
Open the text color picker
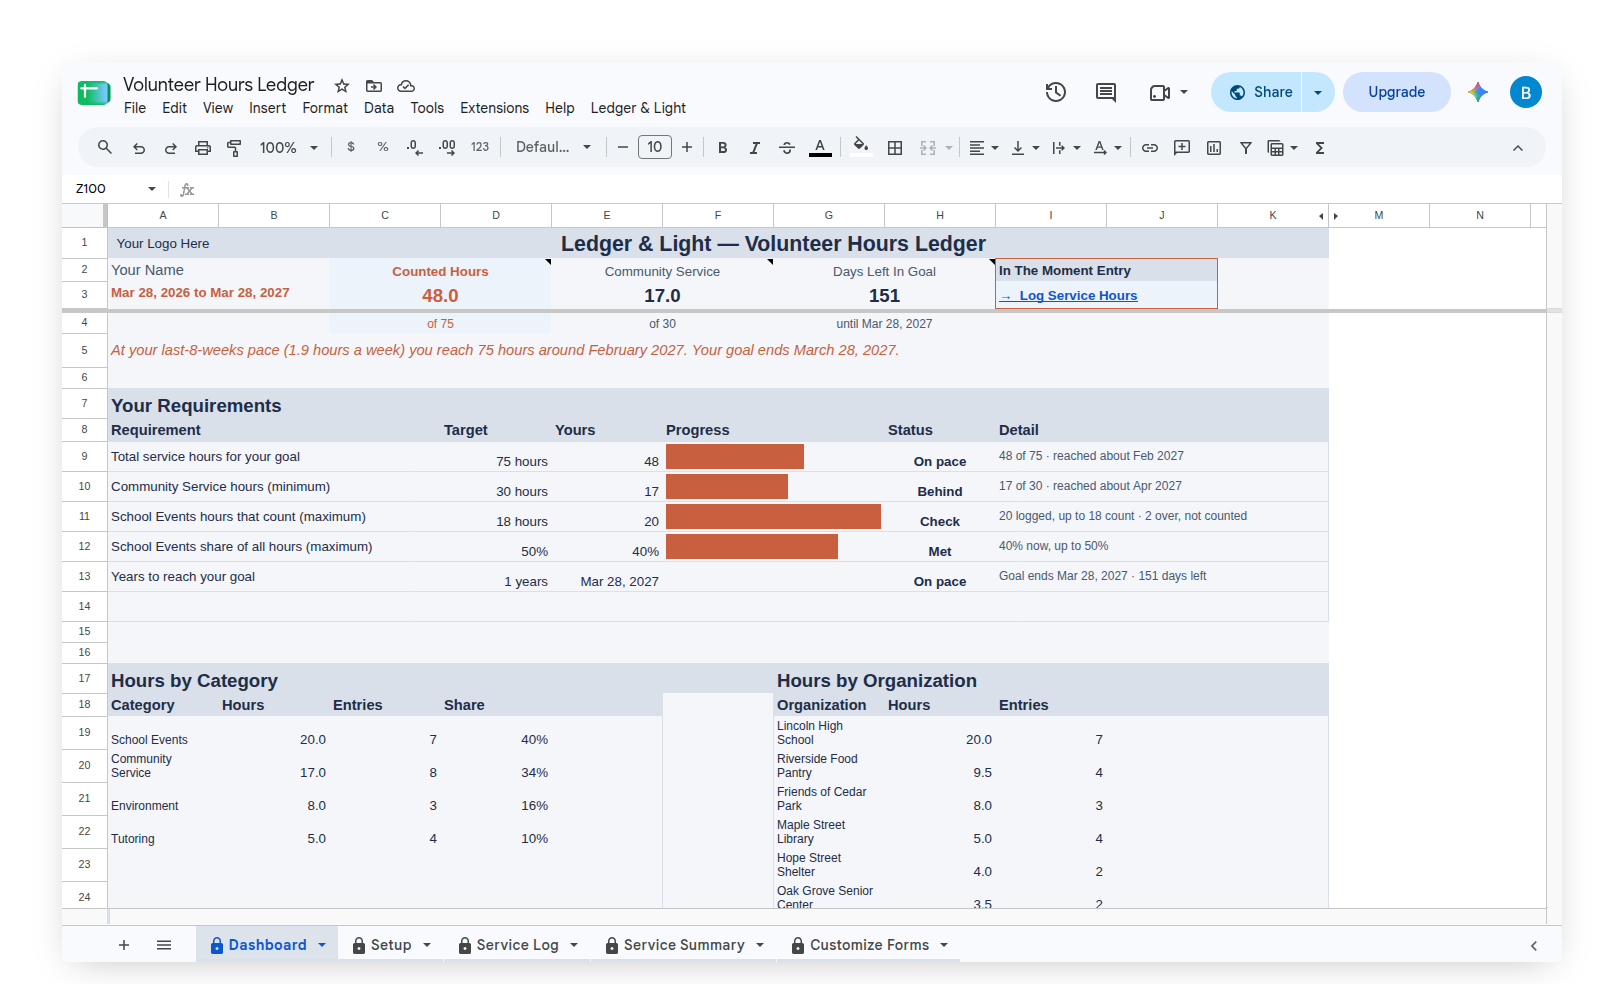820,148
